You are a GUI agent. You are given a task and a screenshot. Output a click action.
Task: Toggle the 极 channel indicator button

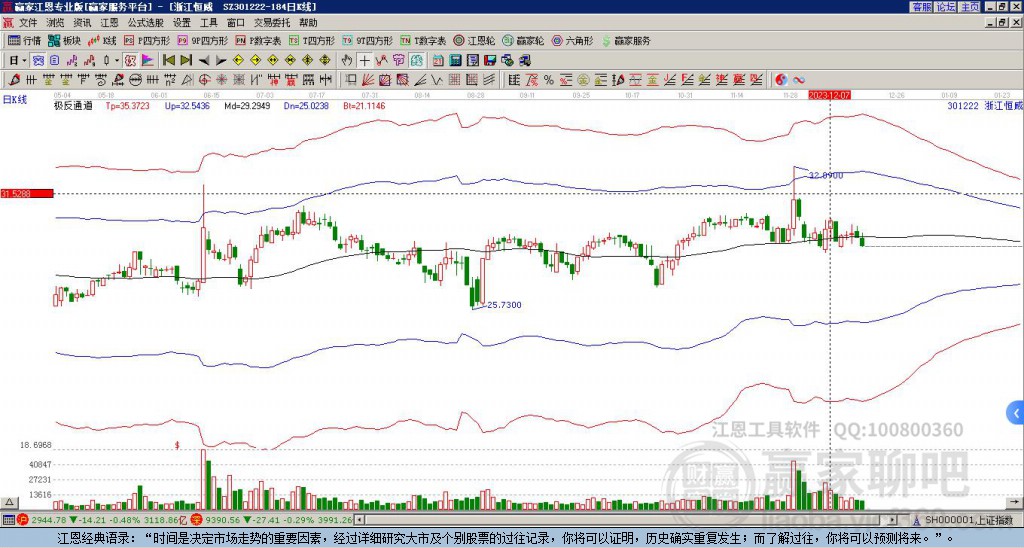click(129, 61)
